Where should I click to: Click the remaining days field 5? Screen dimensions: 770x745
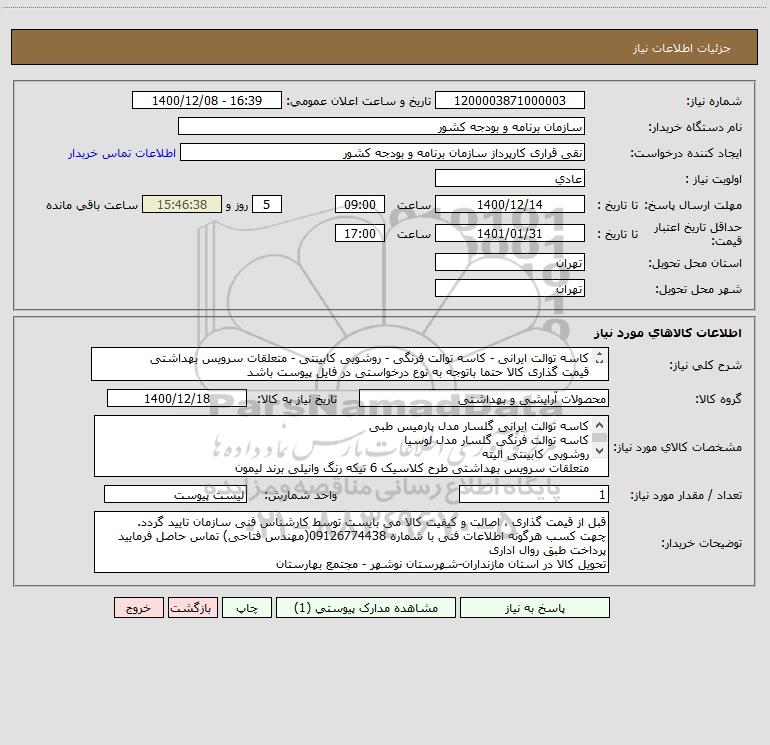(267, 204)
